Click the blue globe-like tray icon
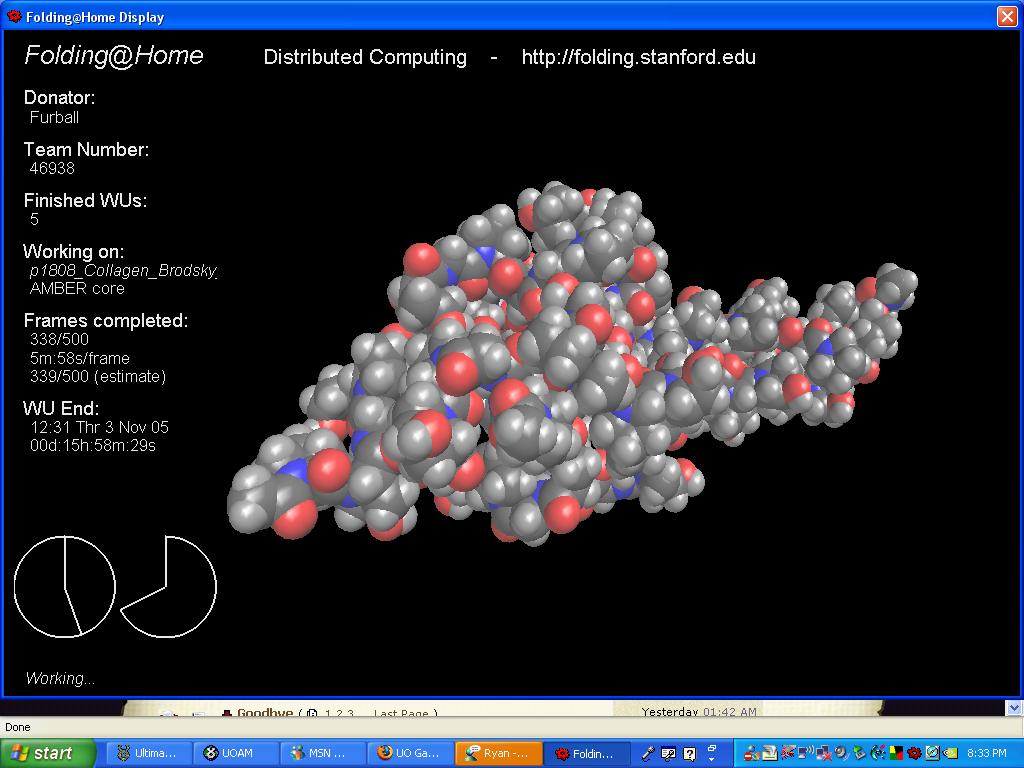 933,753
